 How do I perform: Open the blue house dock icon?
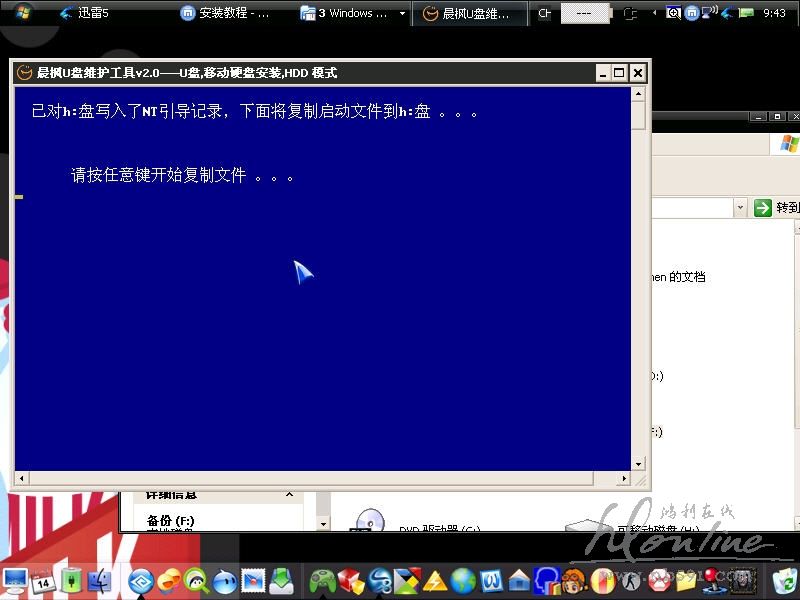tap(519, 582)
